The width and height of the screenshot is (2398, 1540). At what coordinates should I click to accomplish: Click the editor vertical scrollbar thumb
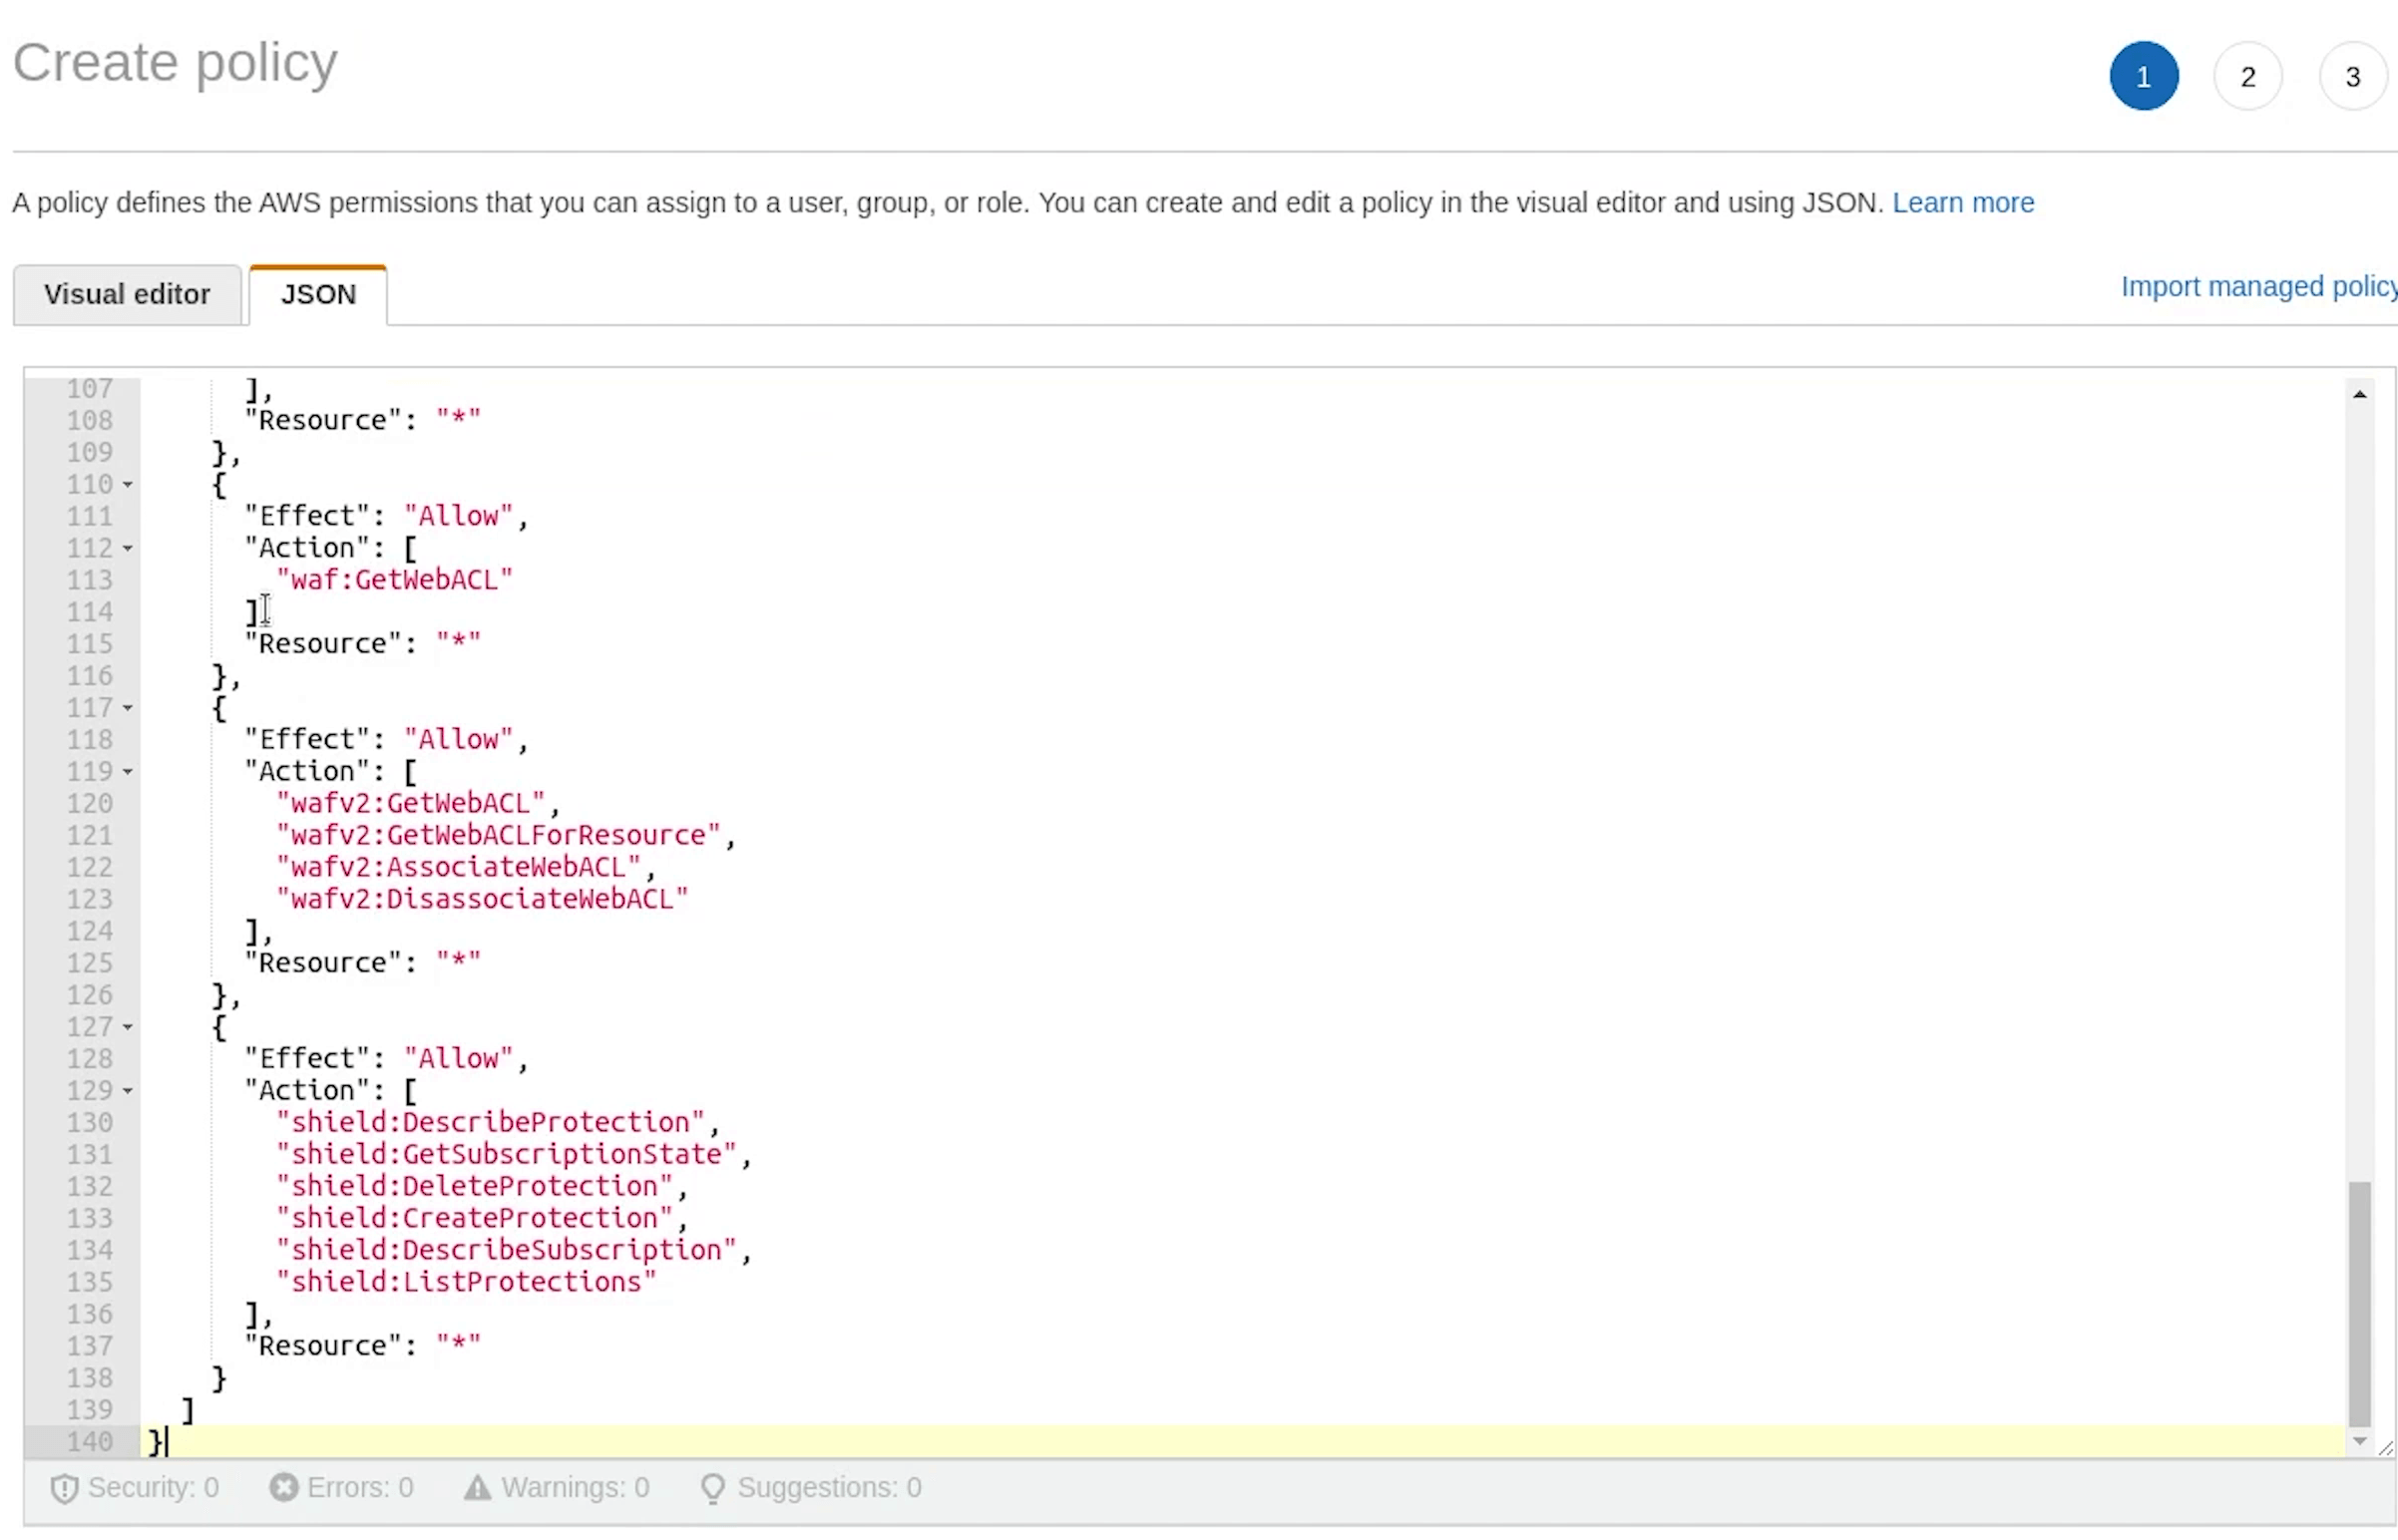(x=2359, y=1305)
